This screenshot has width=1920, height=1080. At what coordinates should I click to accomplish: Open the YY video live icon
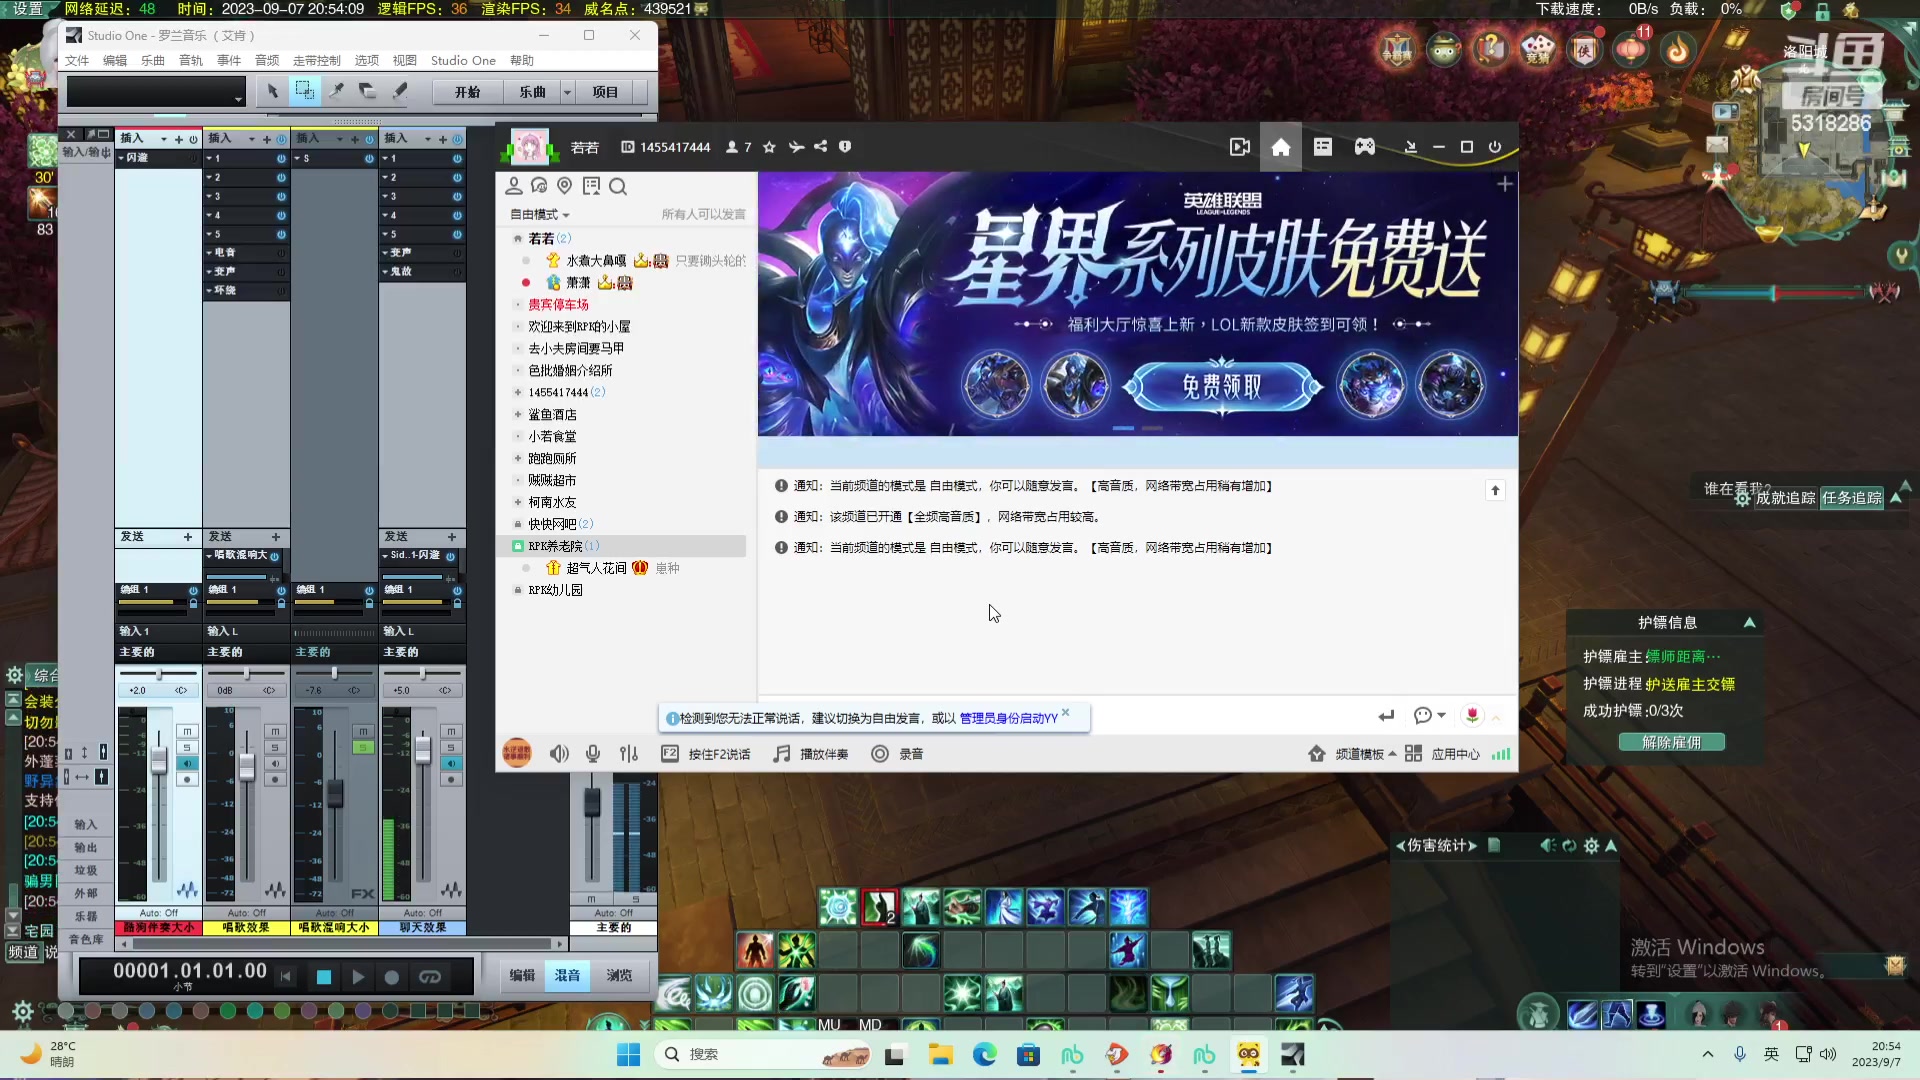[1240, 147]
